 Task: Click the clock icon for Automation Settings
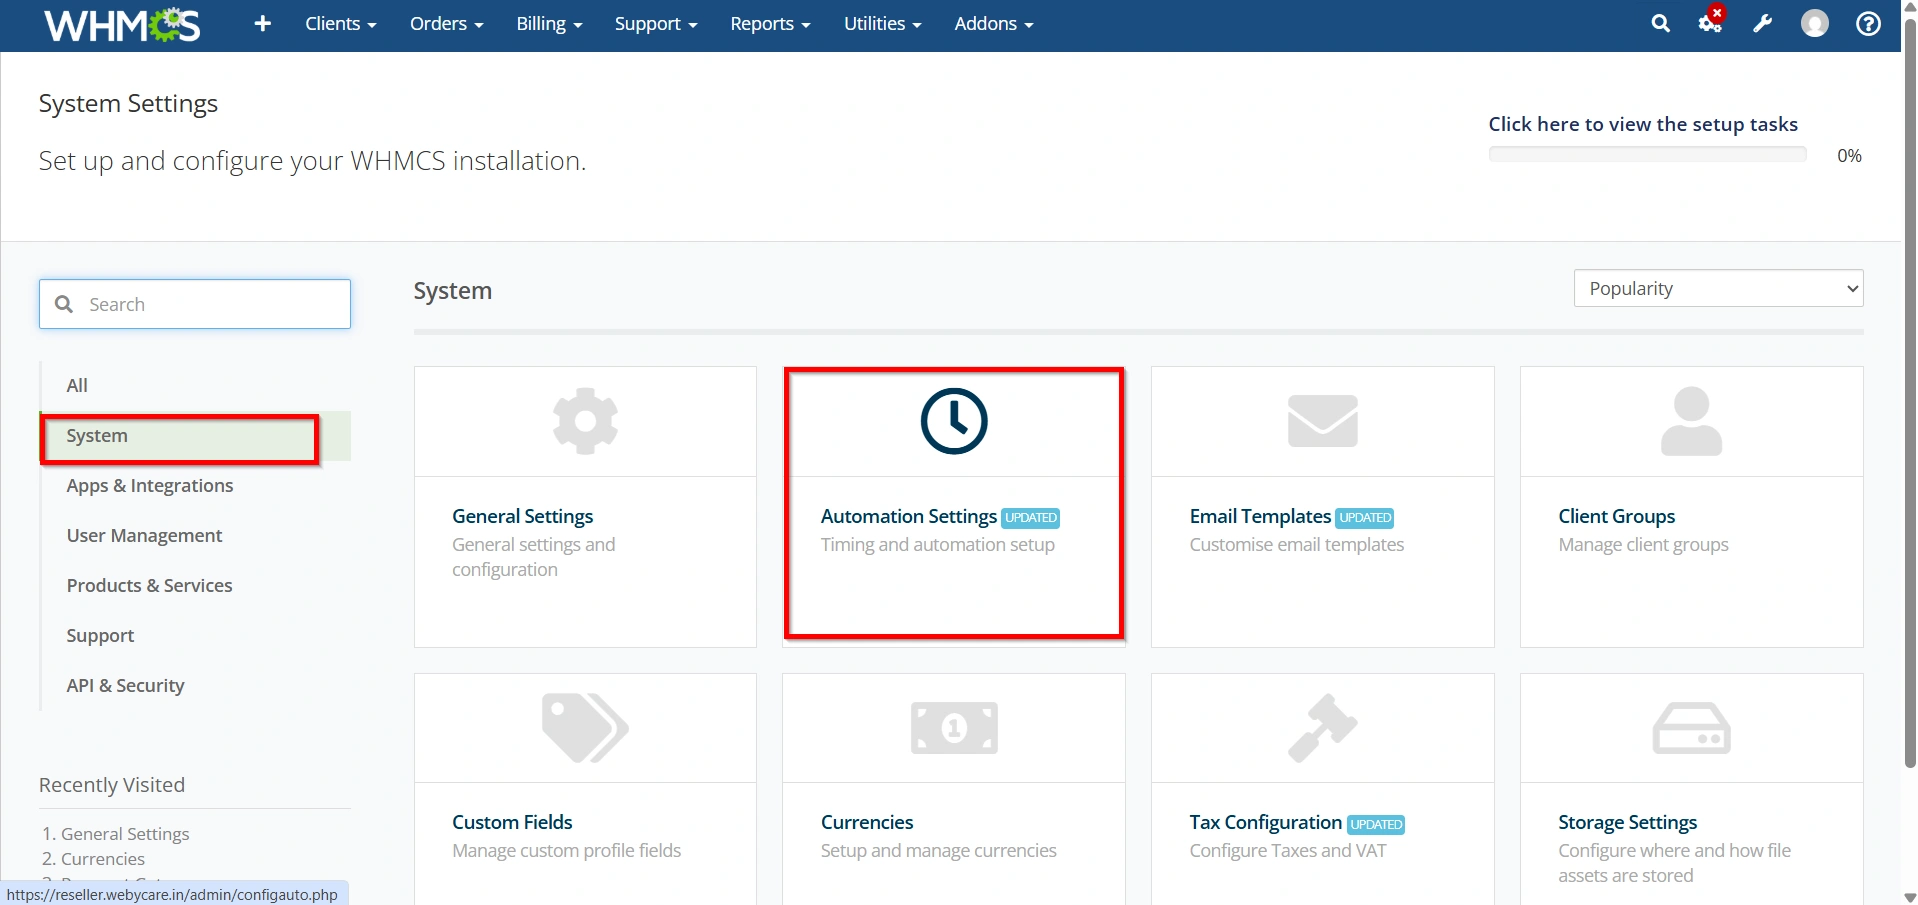point(954,421)
